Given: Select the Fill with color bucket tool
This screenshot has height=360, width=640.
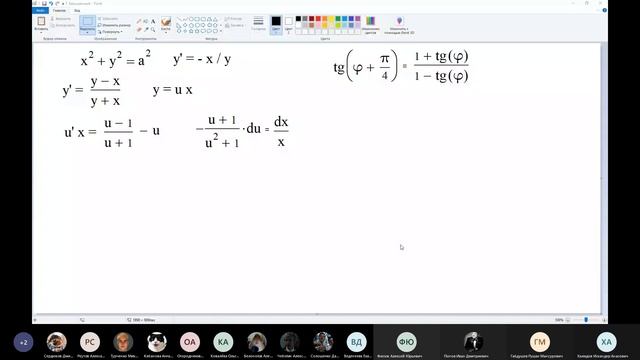Looking at the screenshot, I should (x=146, y=21).
